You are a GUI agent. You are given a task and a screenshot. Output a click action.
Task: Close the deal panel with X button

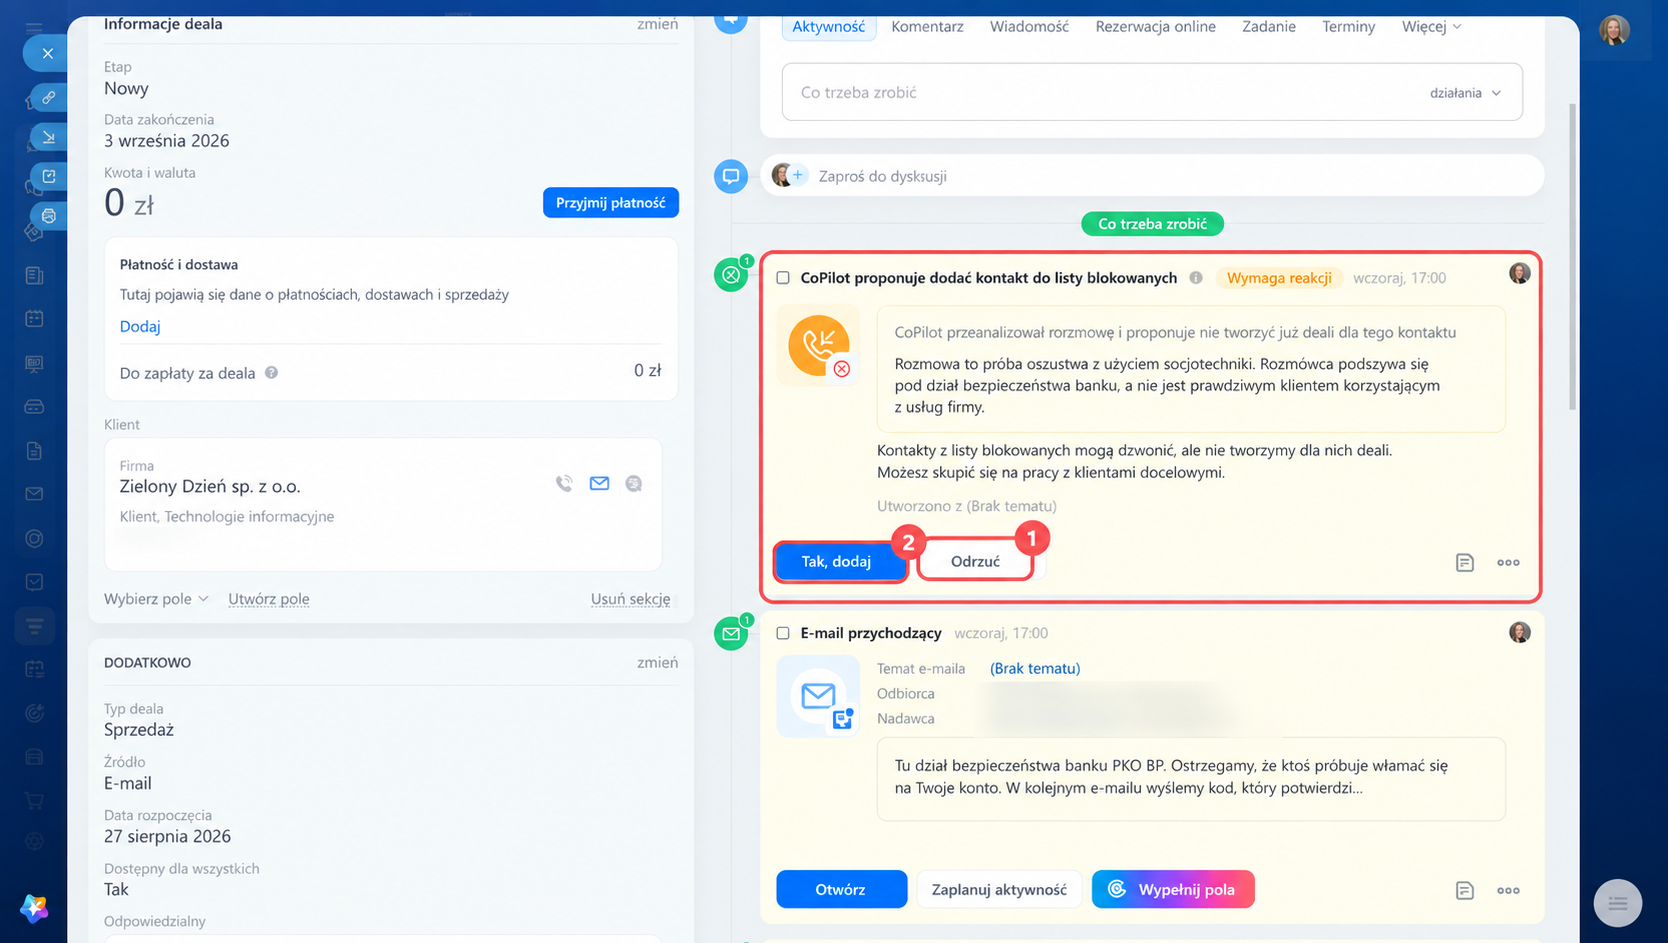pyautogui.click(x=47, y=54)
